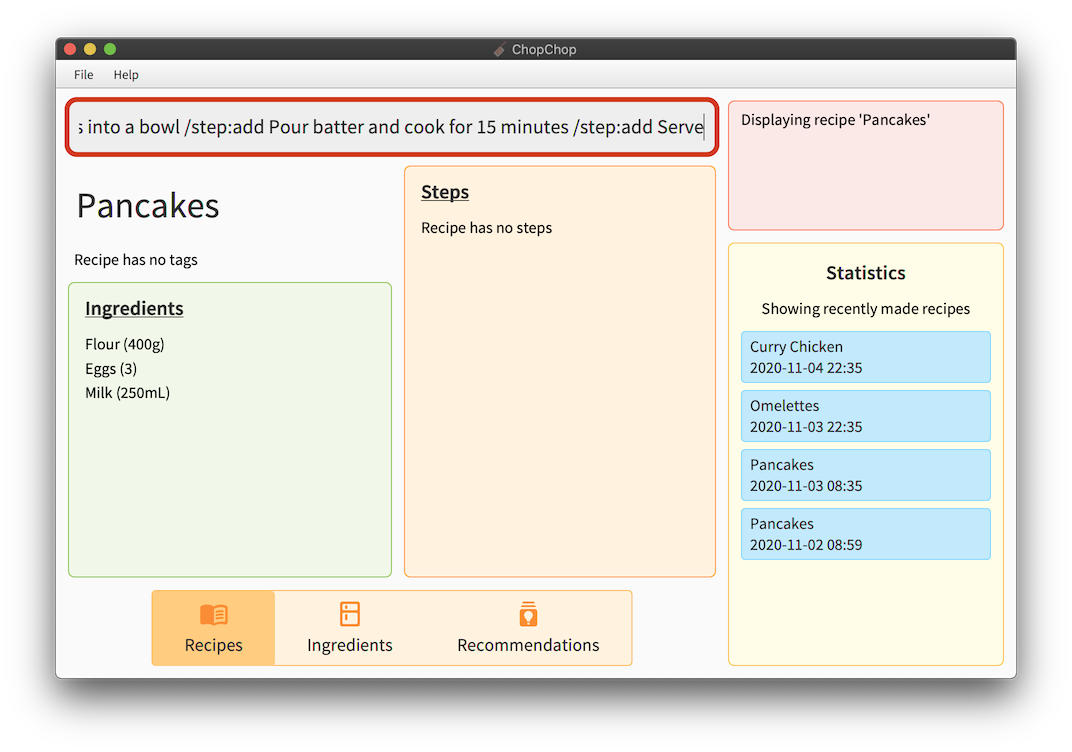Image resolution: width=1072 pixels, height=752 pixels.
Task: Click the ChopChop knife icon in title bar
Action: click(x=500, y=49)
